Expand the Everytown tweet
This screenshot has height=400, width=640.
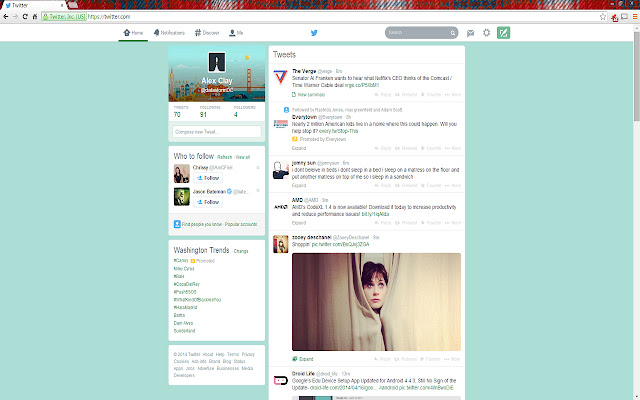tap(299, 148)
